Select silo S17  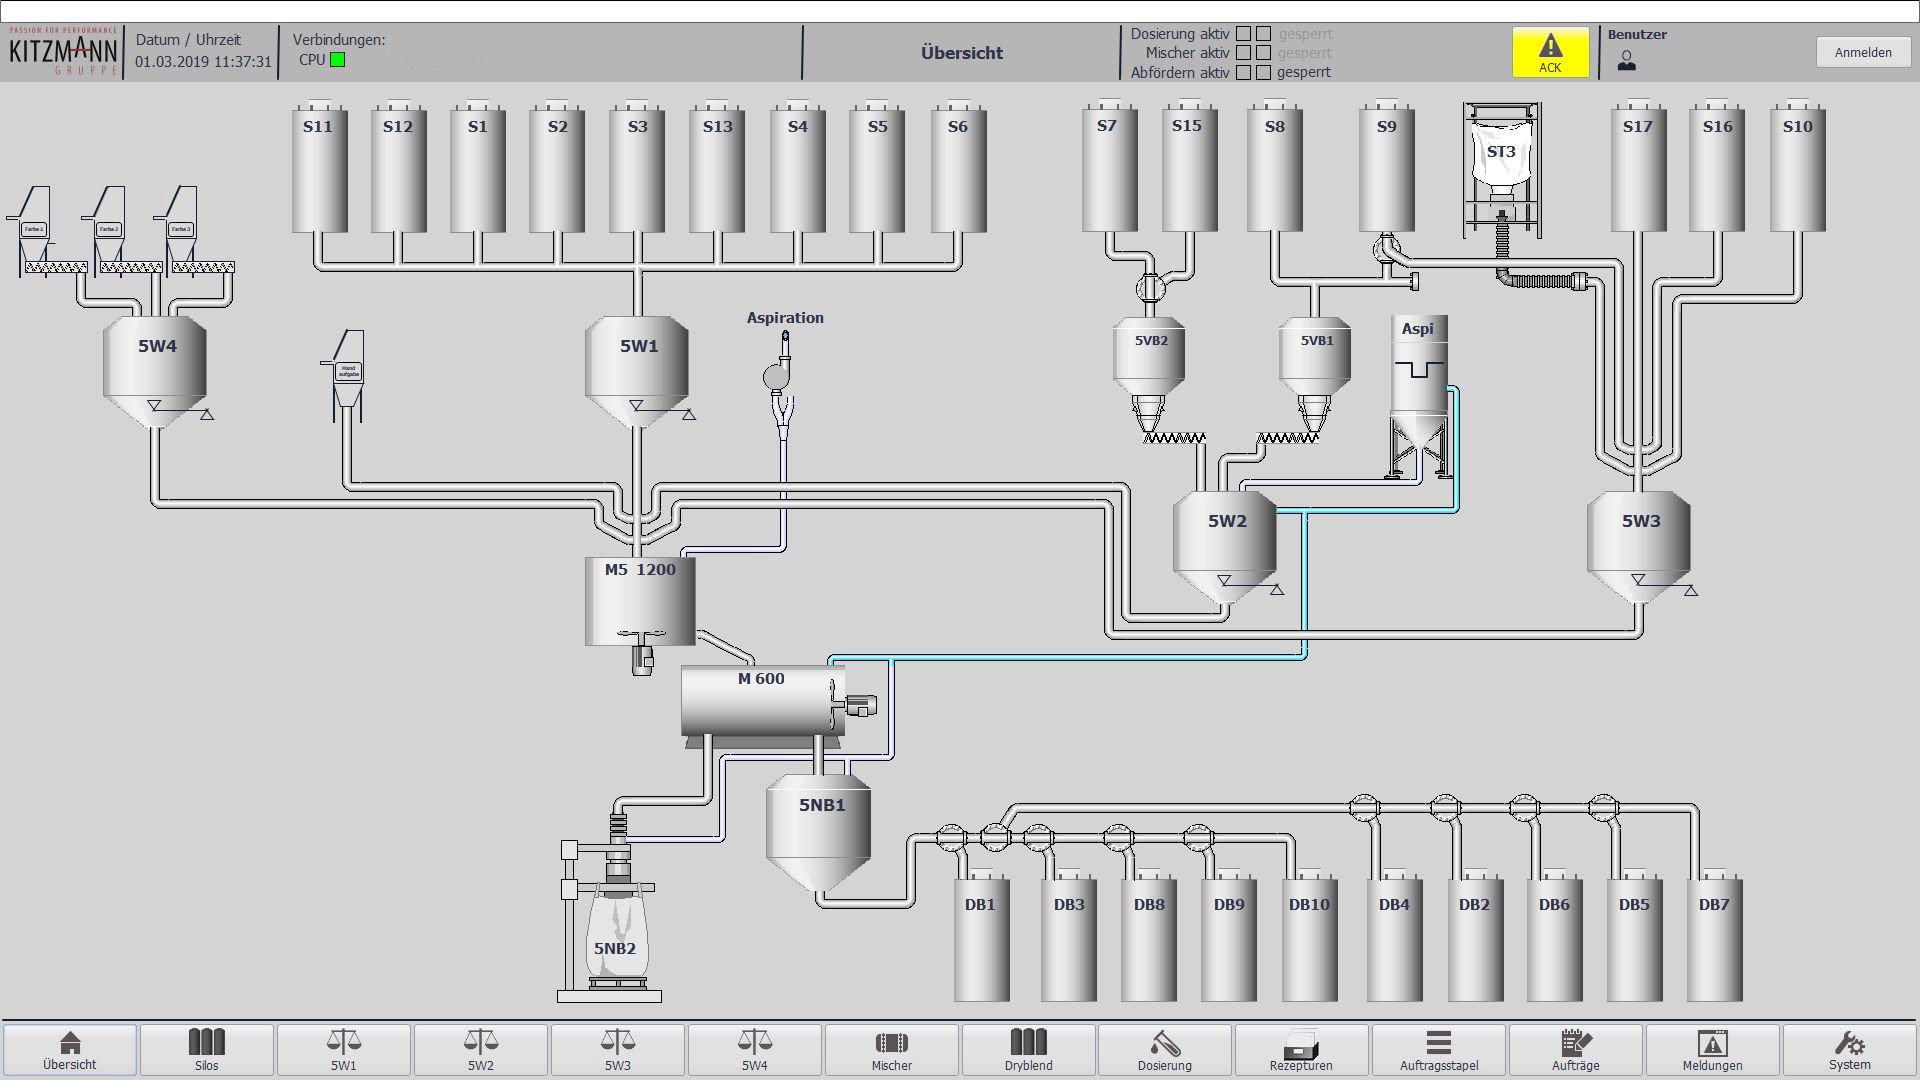[1638, 166]
